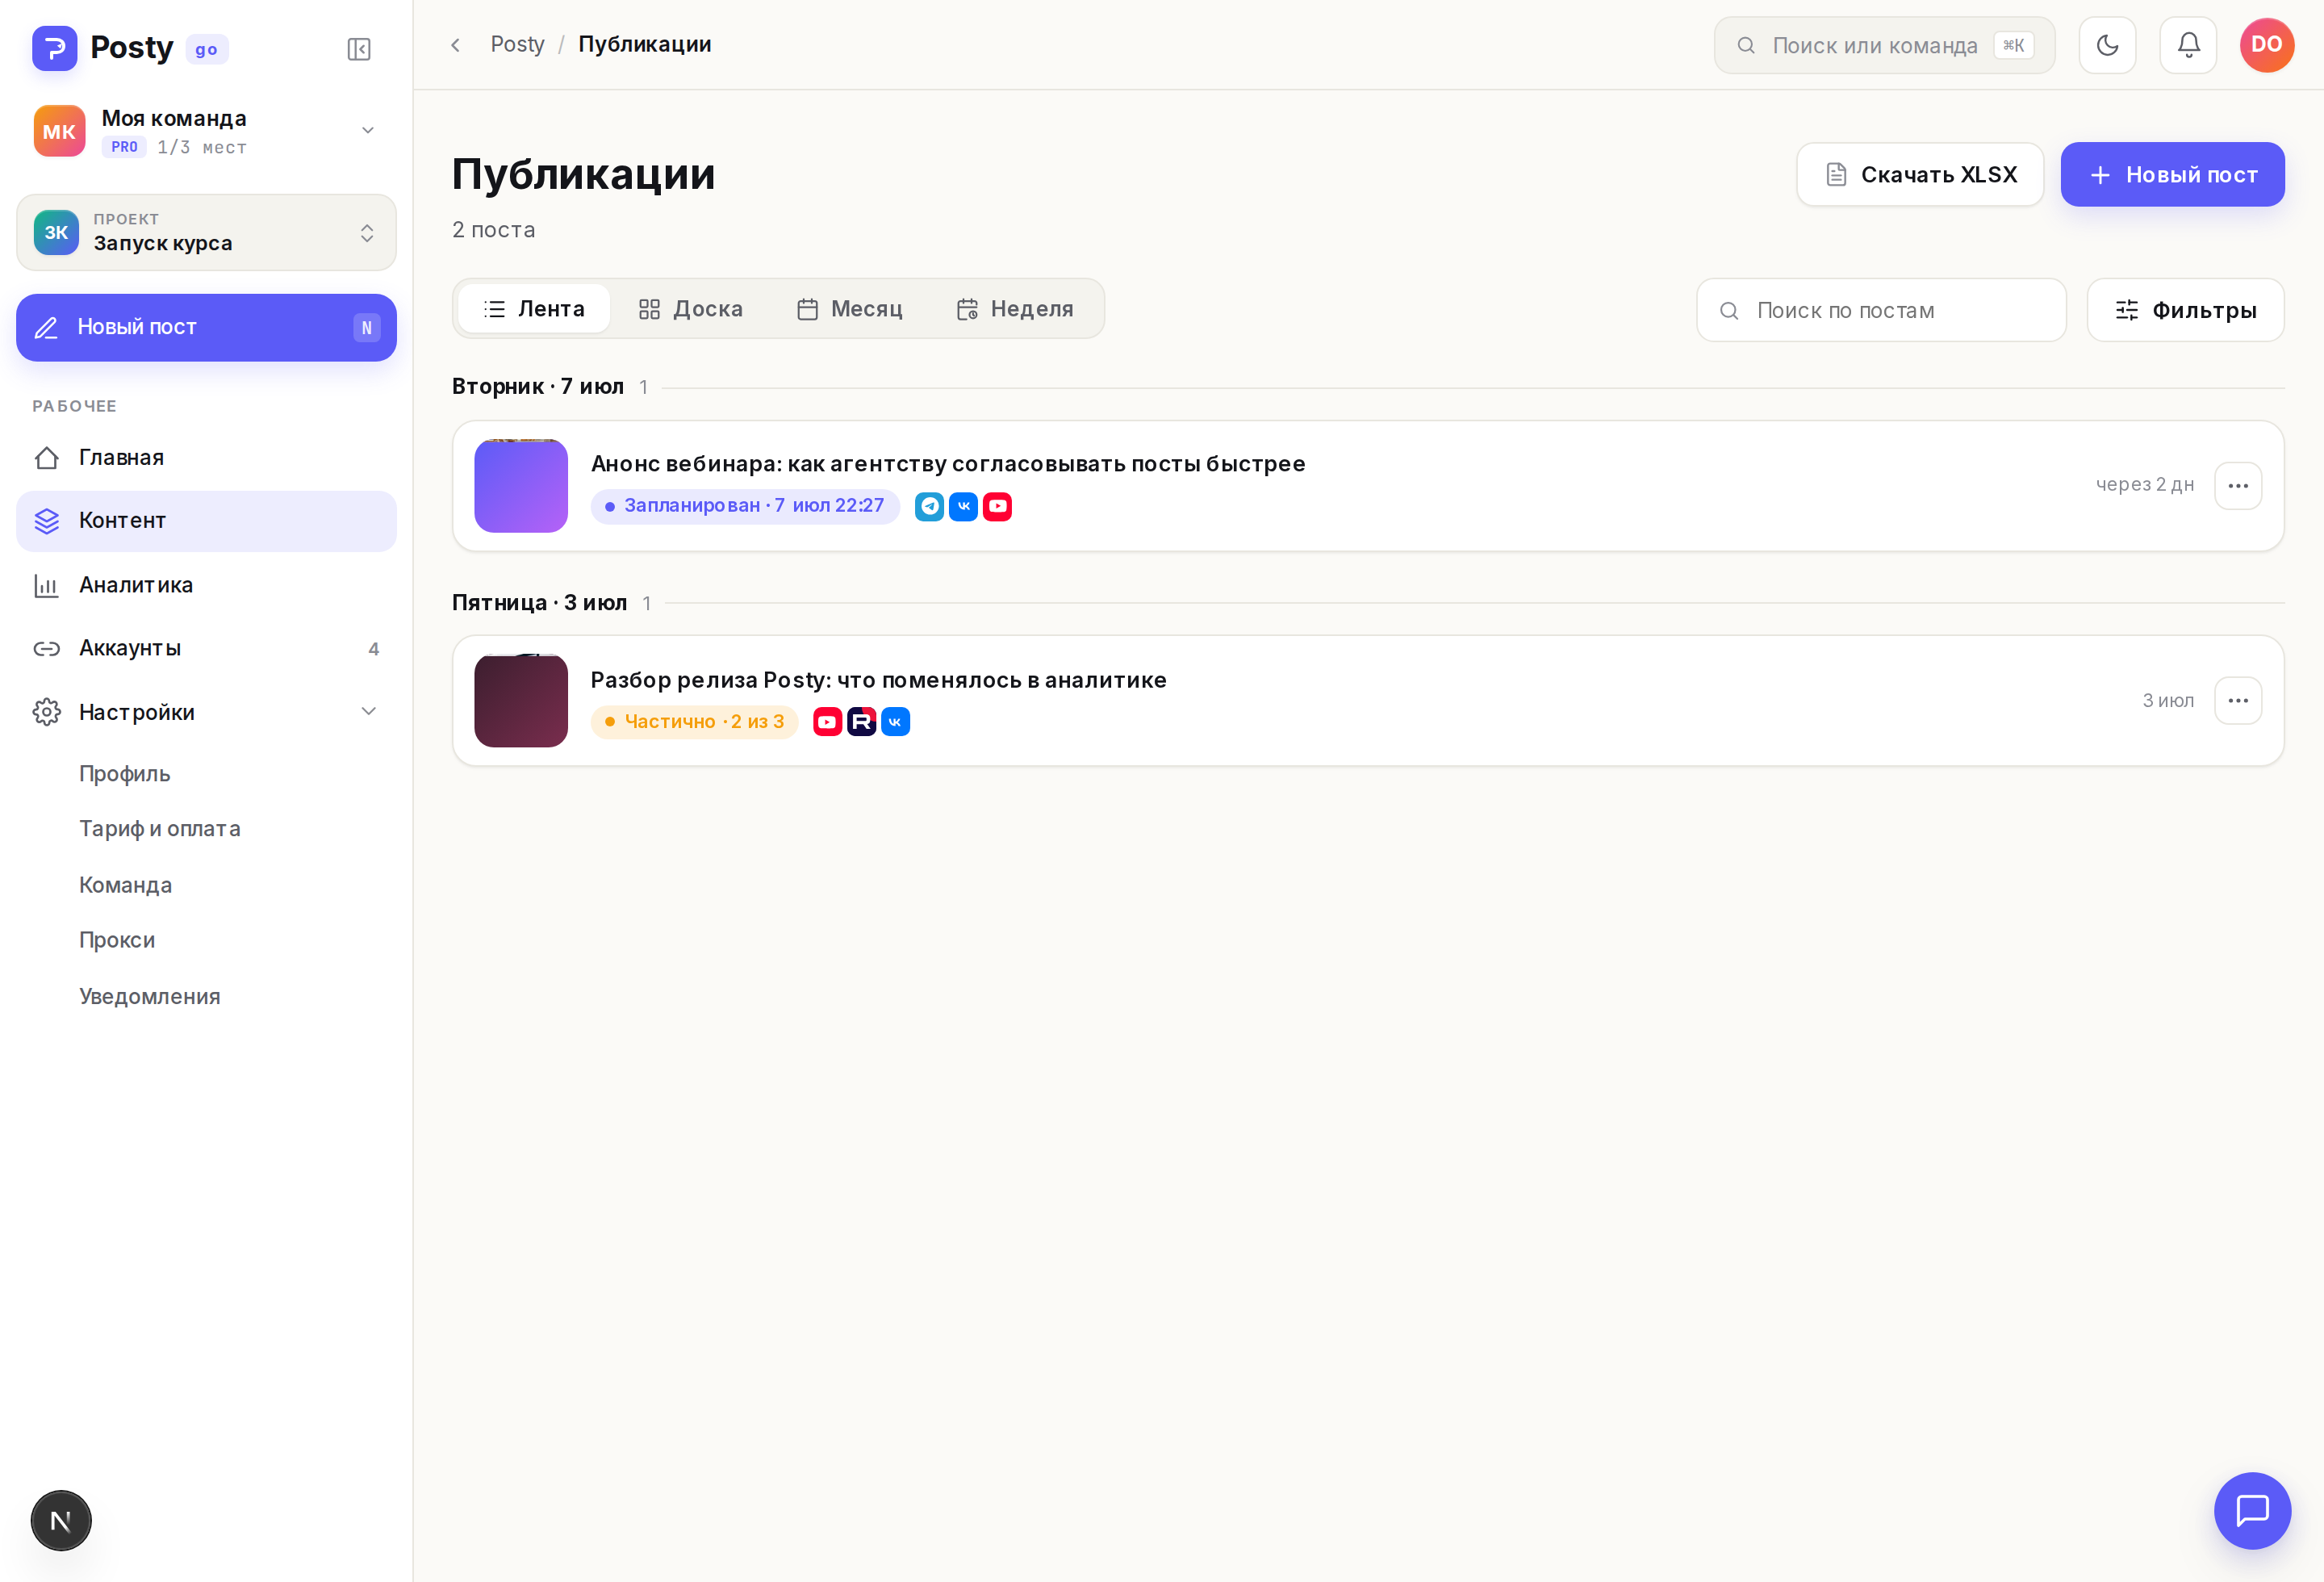Viewport: 2324px width, 1582px height.
Task: Click purple thumbnail of webinar post
Action: (x=521, y=486)
